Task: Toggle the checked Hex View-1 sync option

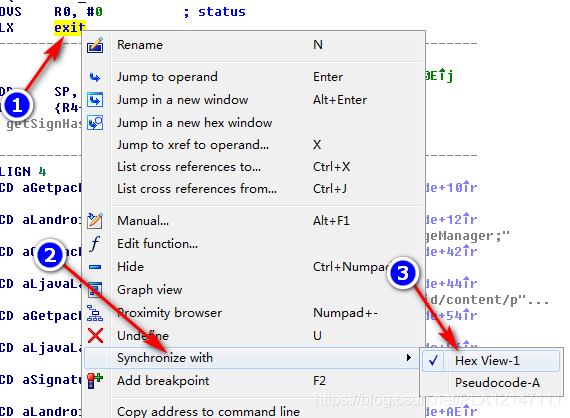Action: (x=491, y=361)
